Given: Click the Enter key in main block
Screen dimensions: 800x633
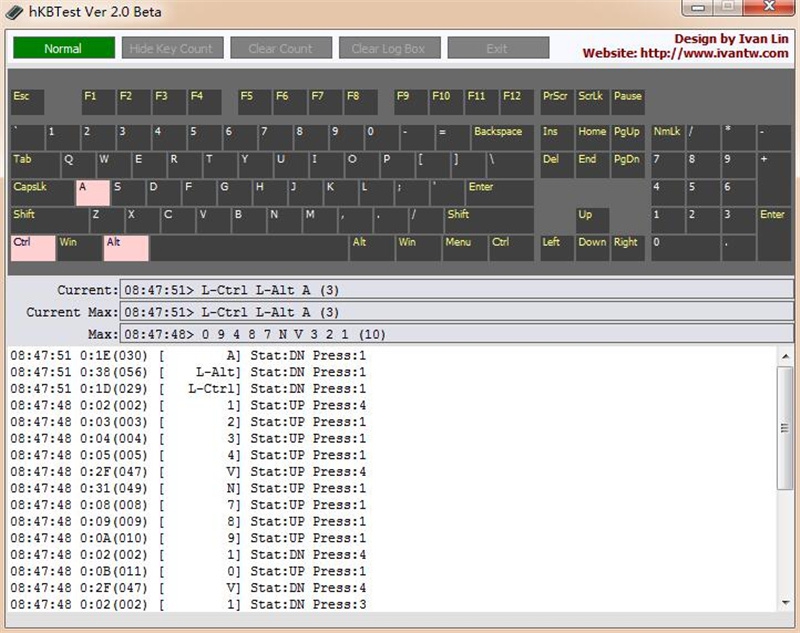Looking at the screenshot, I should tap(498, 192).
